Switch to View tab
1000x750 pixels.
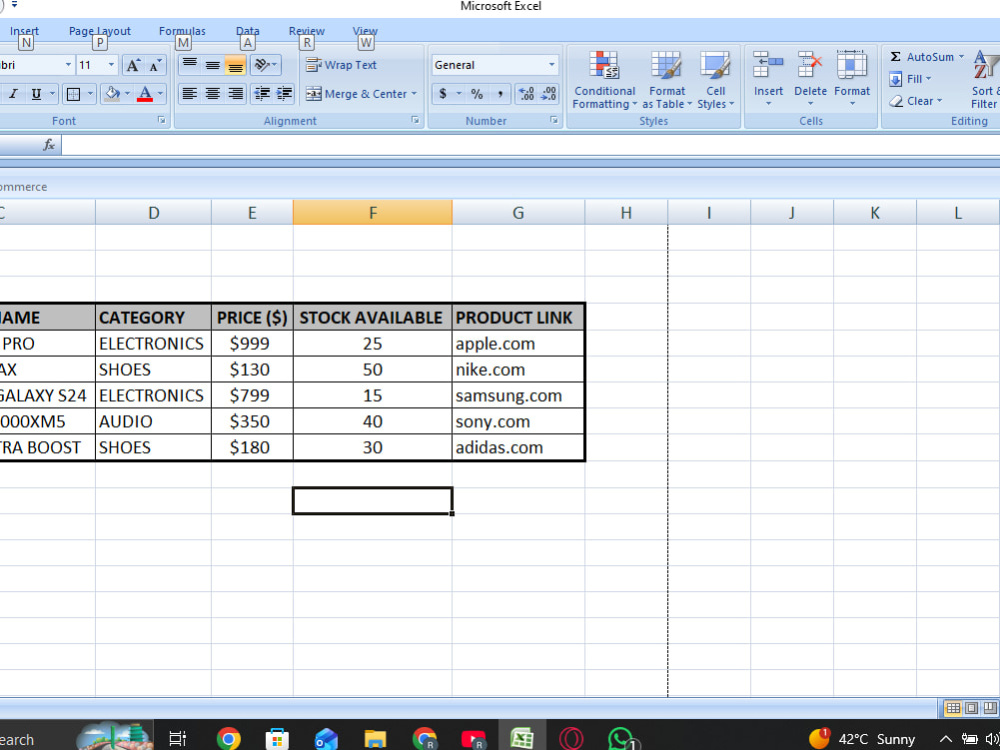365,31
